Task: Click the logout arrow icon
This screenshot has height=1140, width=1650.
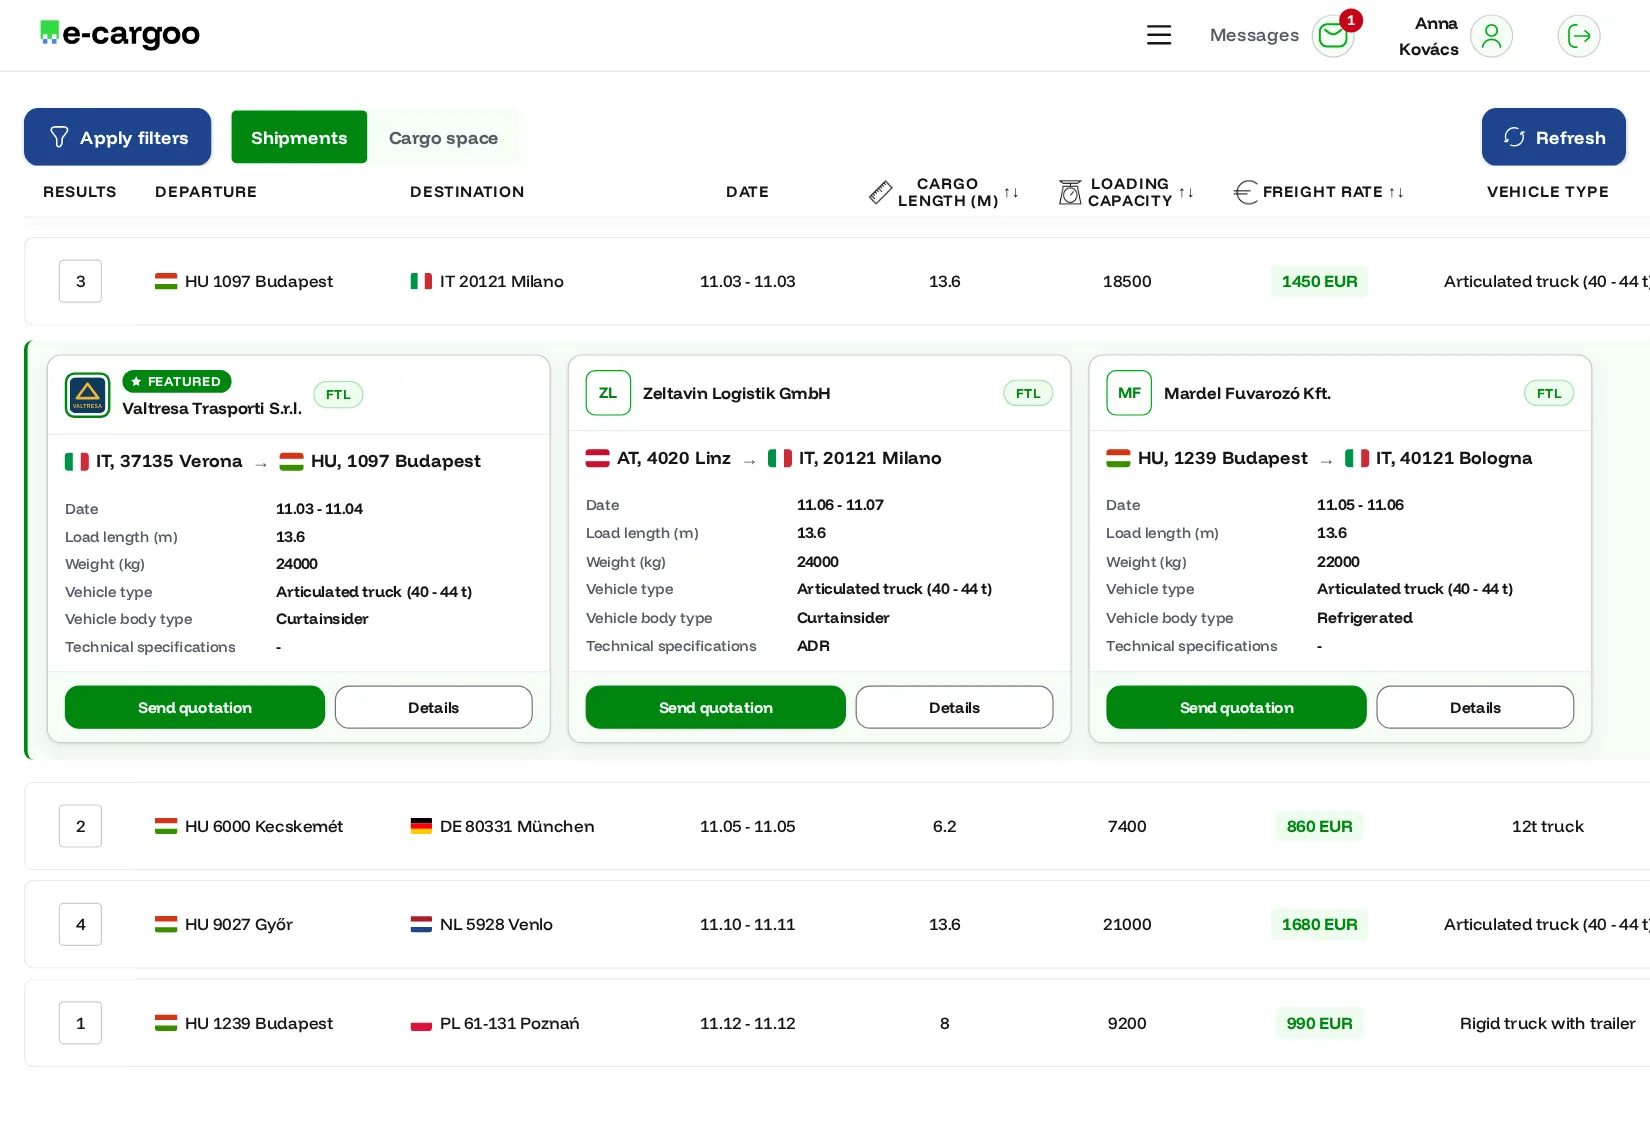Action: (1579, 36)
